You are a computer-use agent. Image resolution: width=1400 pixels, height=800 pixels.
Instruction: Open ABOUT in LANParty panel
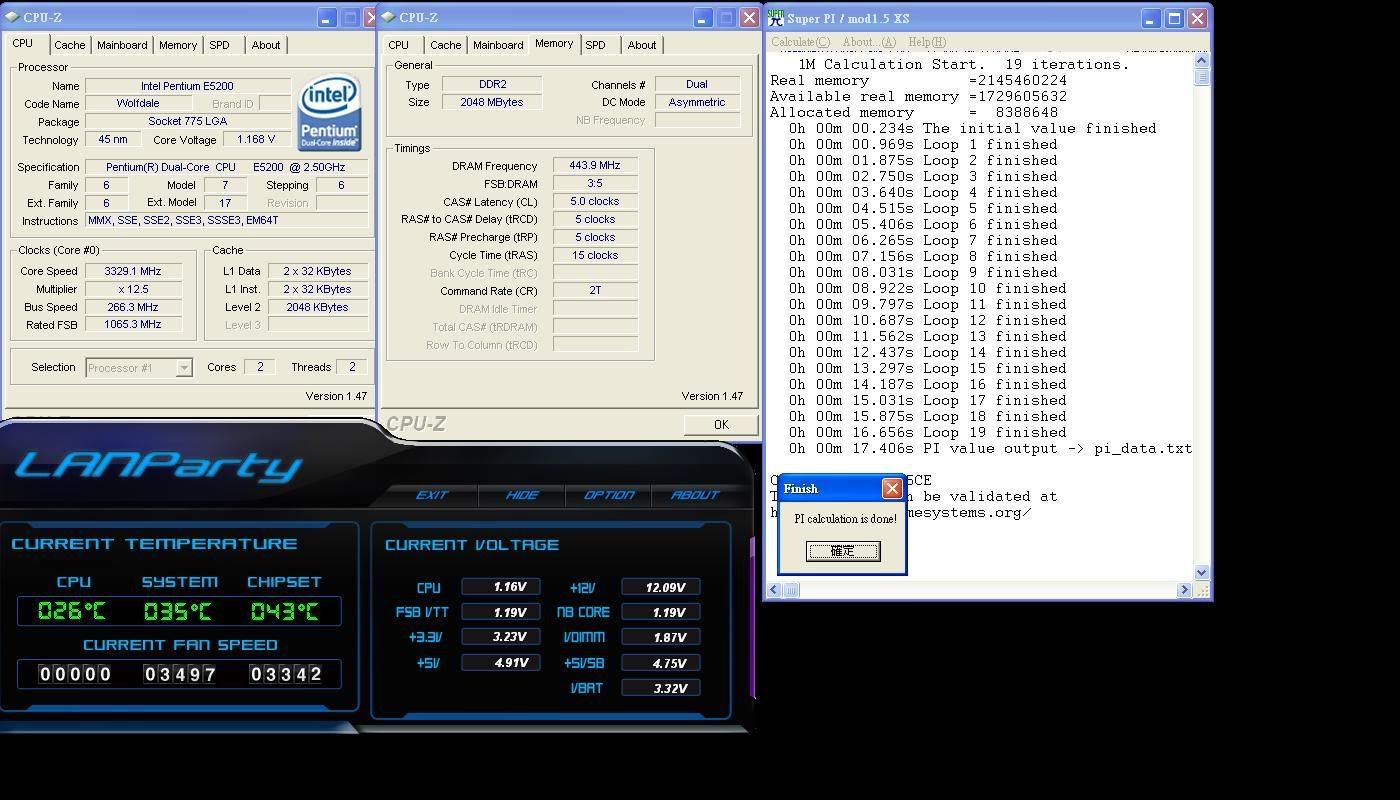pyautogui.click(x=695, y=495)
